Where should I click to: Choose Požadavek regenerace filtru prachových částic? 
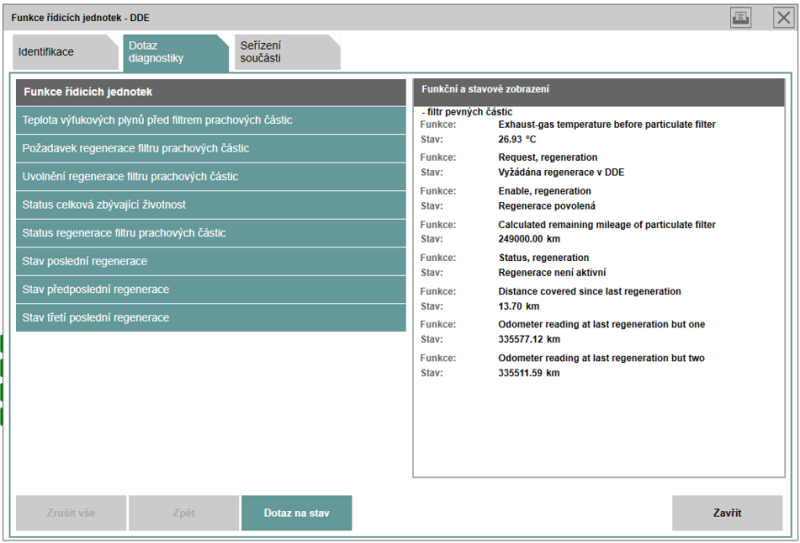tap(211, 149)
